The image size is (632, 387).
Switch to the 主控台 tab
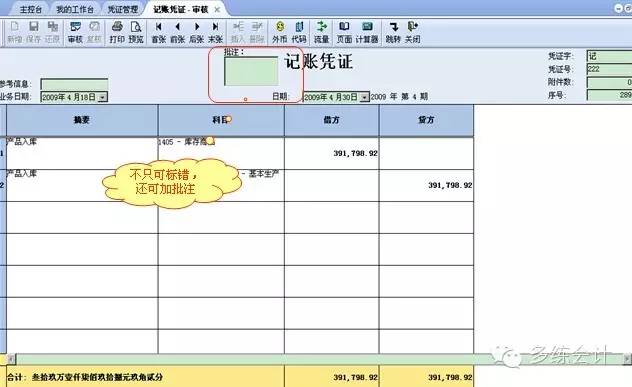pos(31,9)
